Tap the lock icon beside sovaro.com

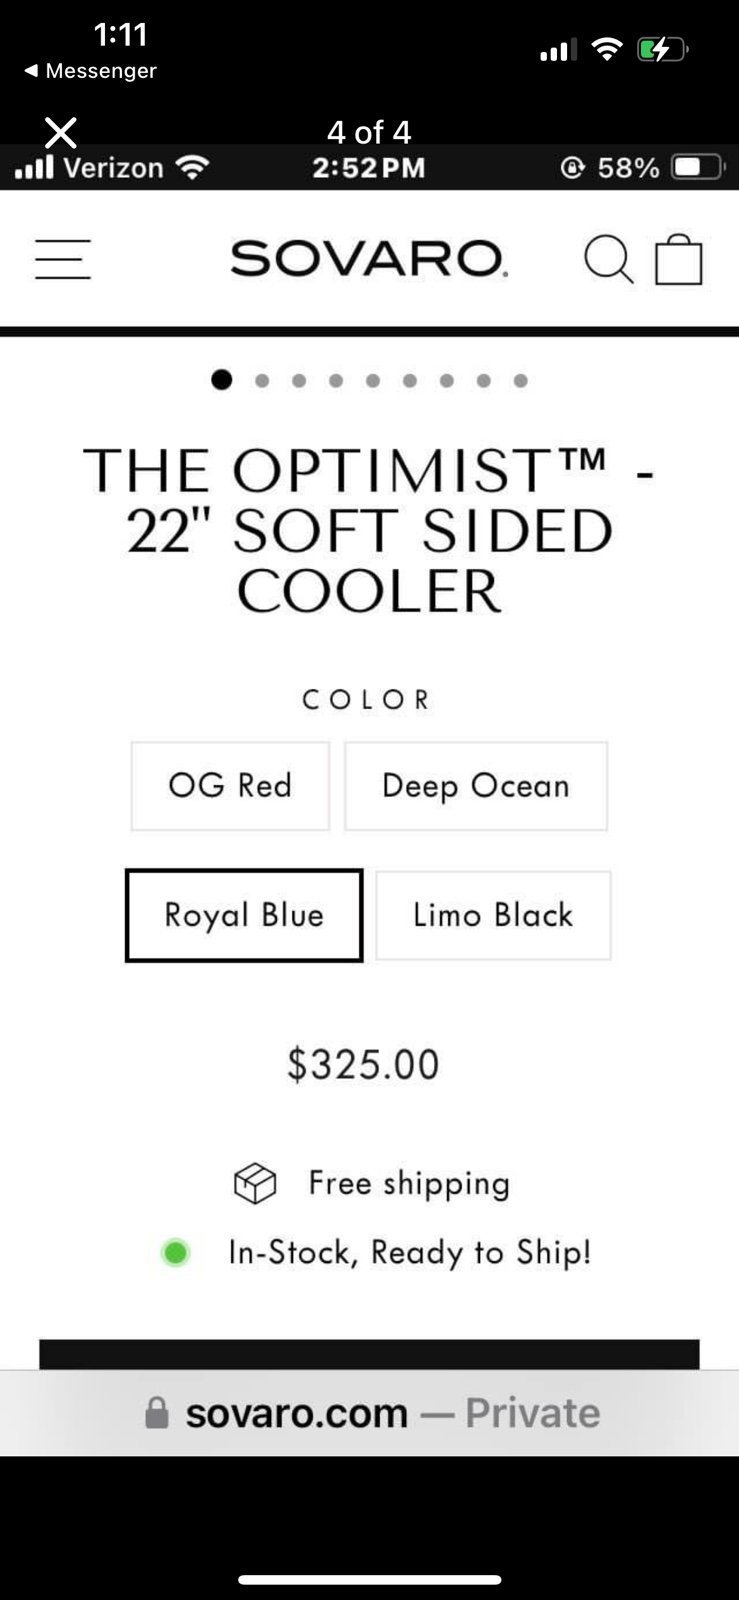157,1412
